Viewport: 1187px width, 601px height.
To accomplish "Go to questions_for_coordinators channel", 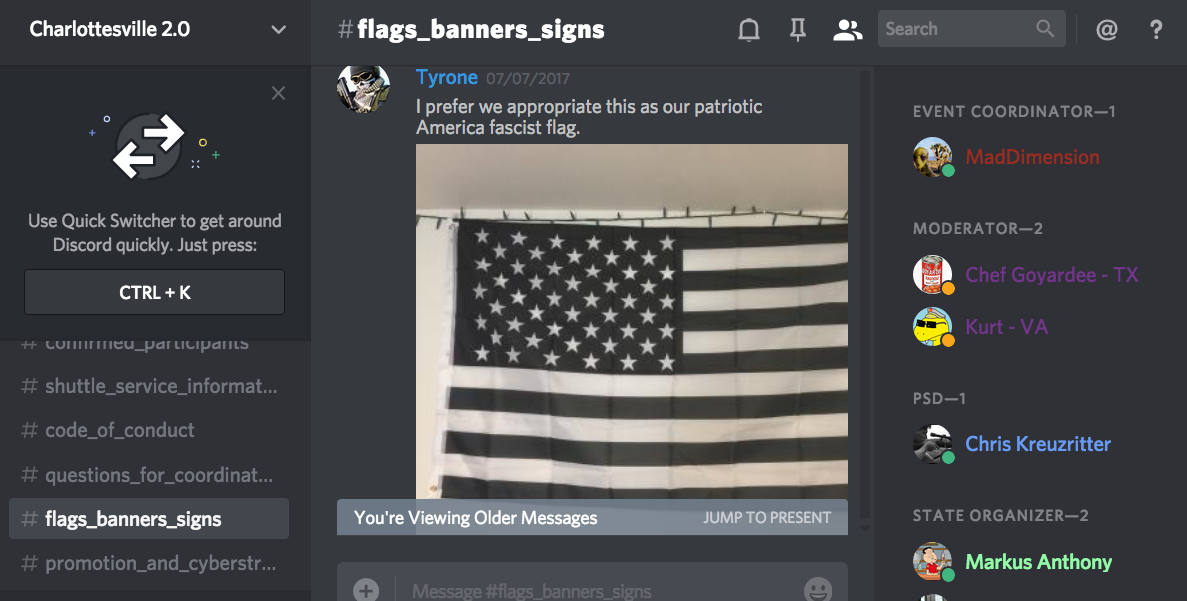I will 149,475.
